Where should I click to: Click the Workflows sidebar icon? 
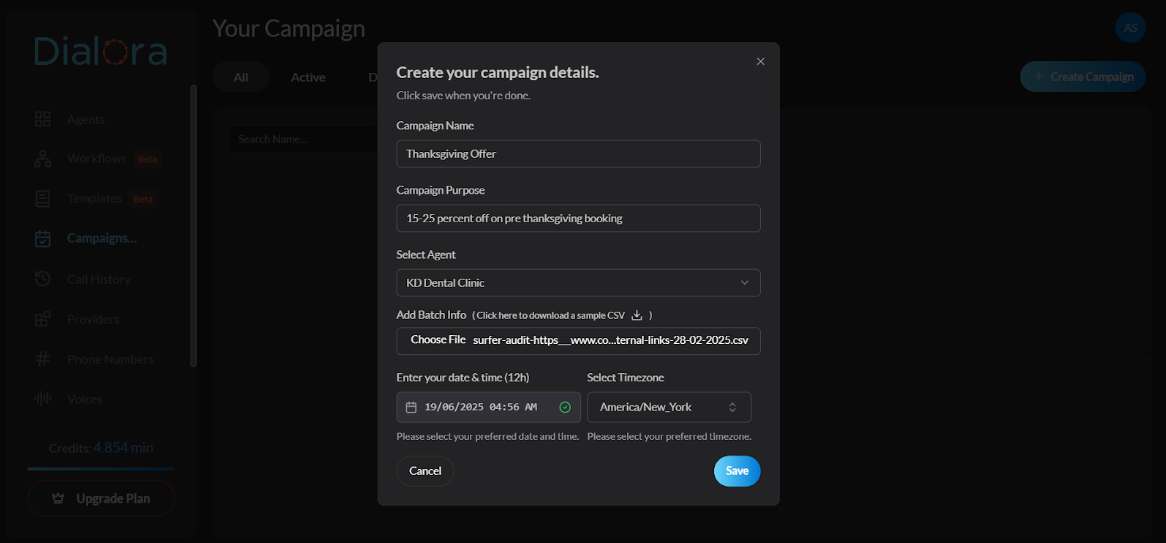click(x=43, y=159)
